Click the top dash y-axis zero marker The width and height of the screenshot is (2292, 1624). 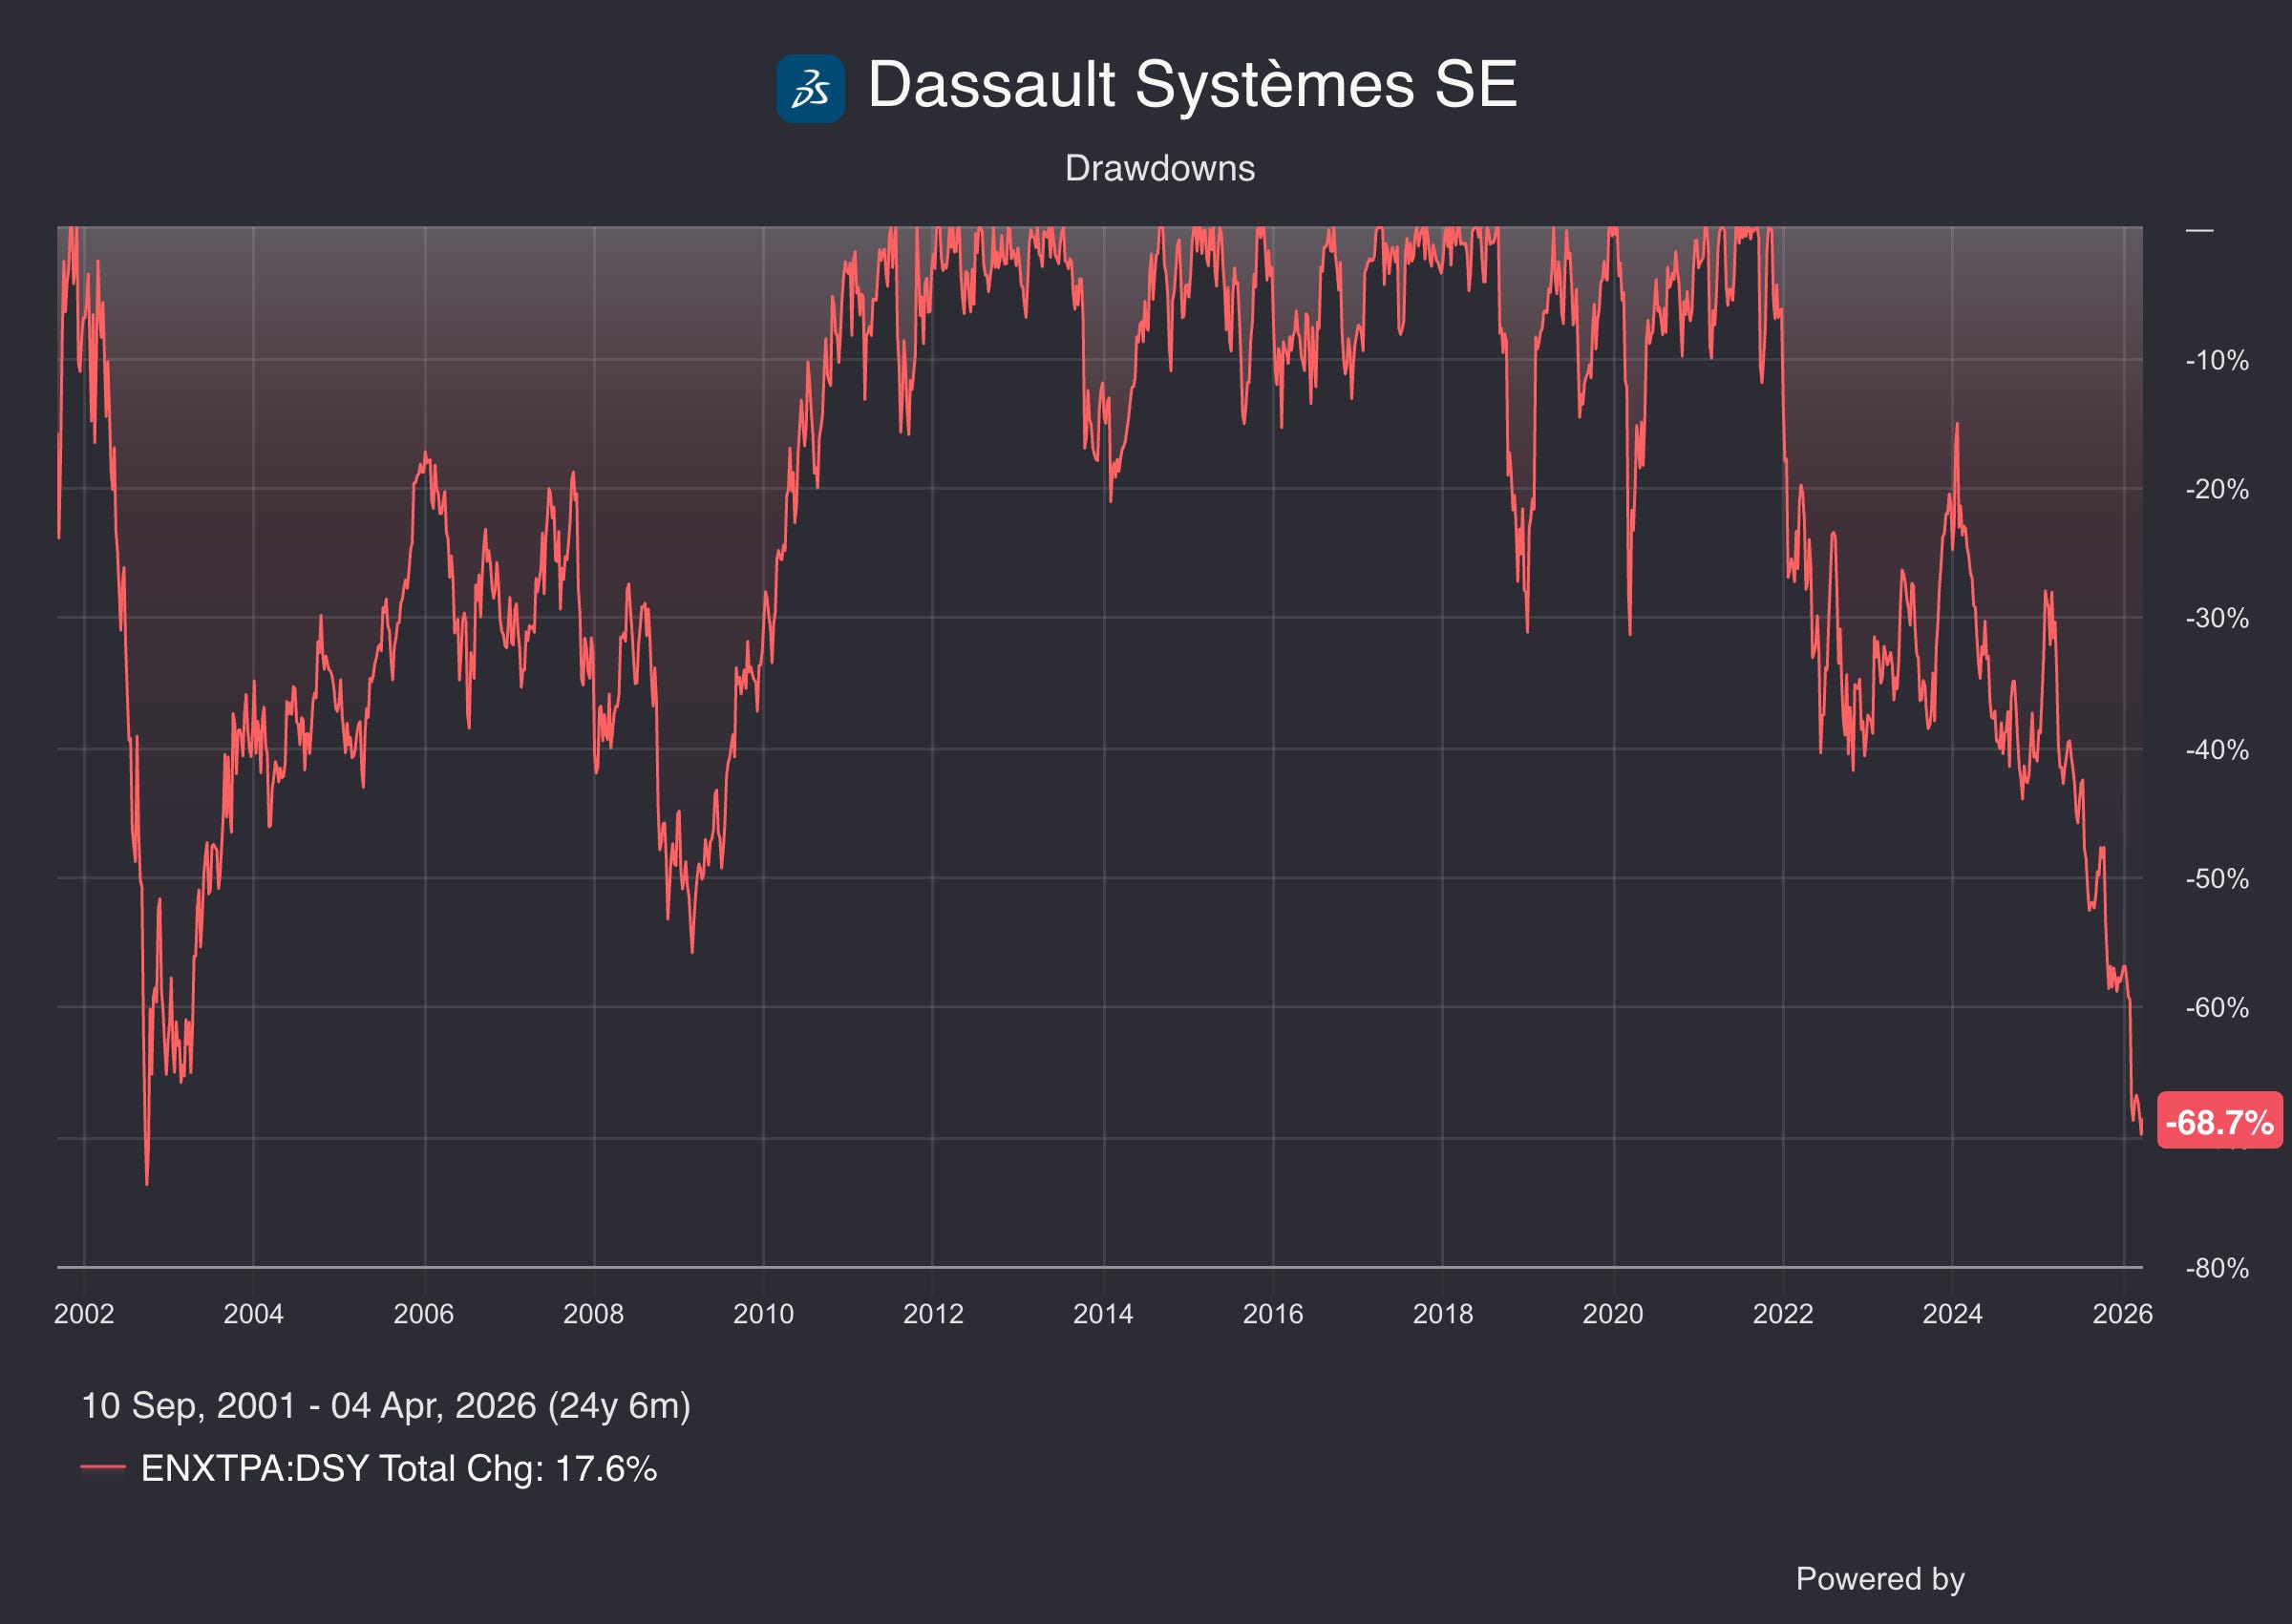tap(2199, 230)
